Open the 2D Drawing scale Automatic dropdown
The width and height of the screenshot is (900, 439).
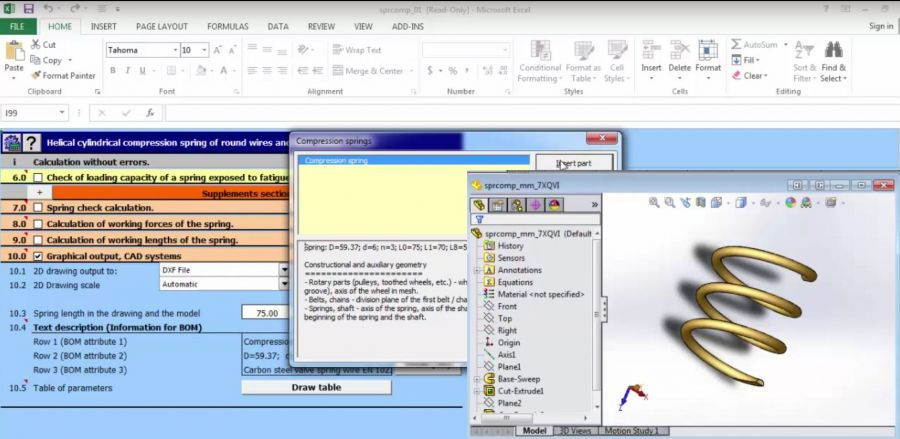click(x=284, y=284)
